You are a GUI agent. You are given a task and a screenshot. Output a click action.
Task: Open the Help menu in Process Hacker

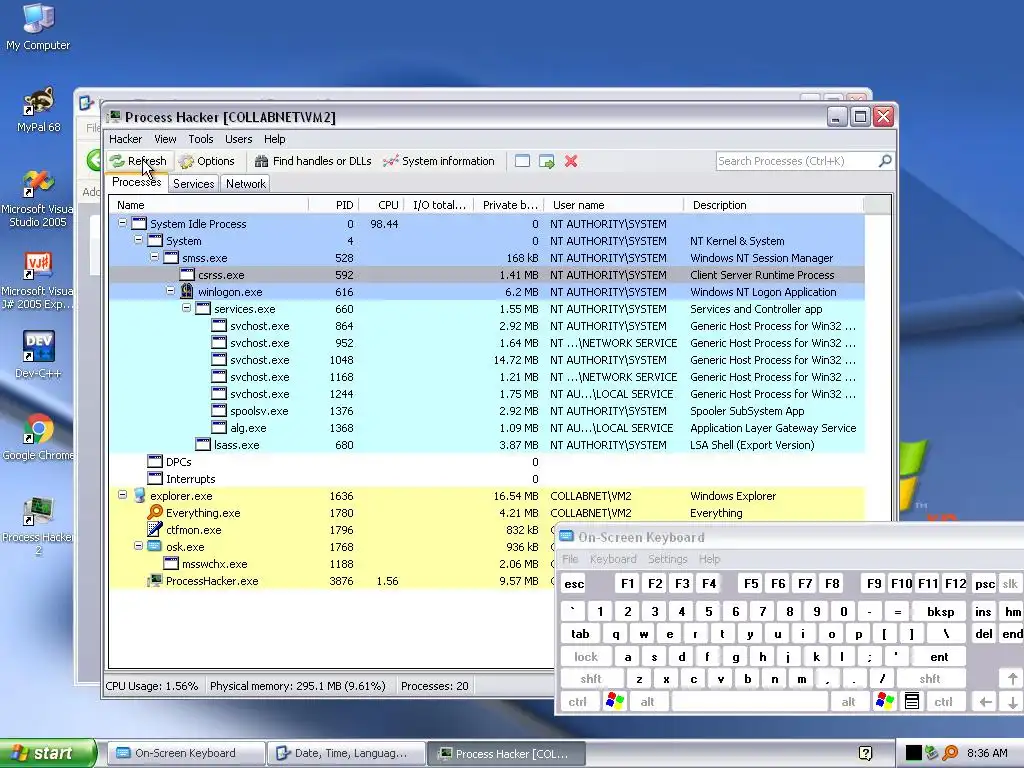coord(274,139)
